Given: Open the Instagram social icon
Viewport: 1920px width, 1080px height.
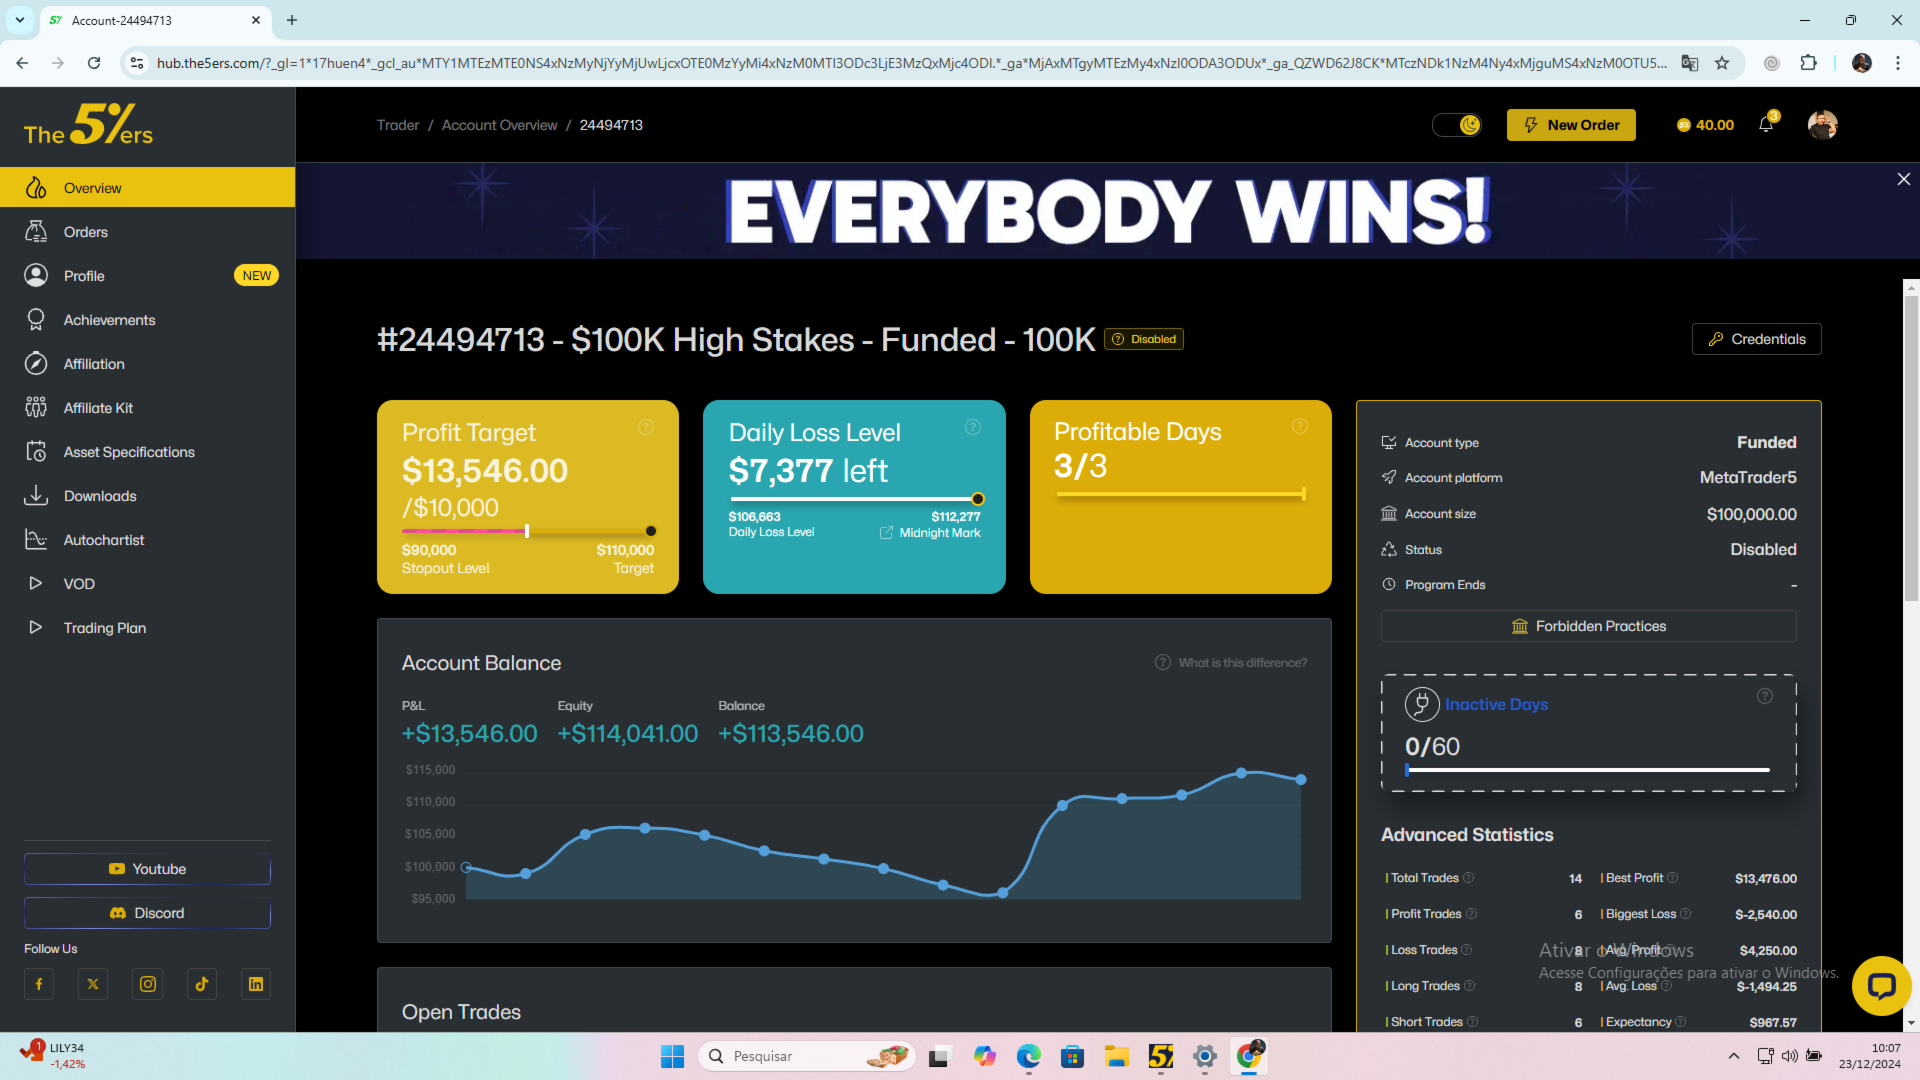Looking at the screenshot, I should (x=148, y=984).
